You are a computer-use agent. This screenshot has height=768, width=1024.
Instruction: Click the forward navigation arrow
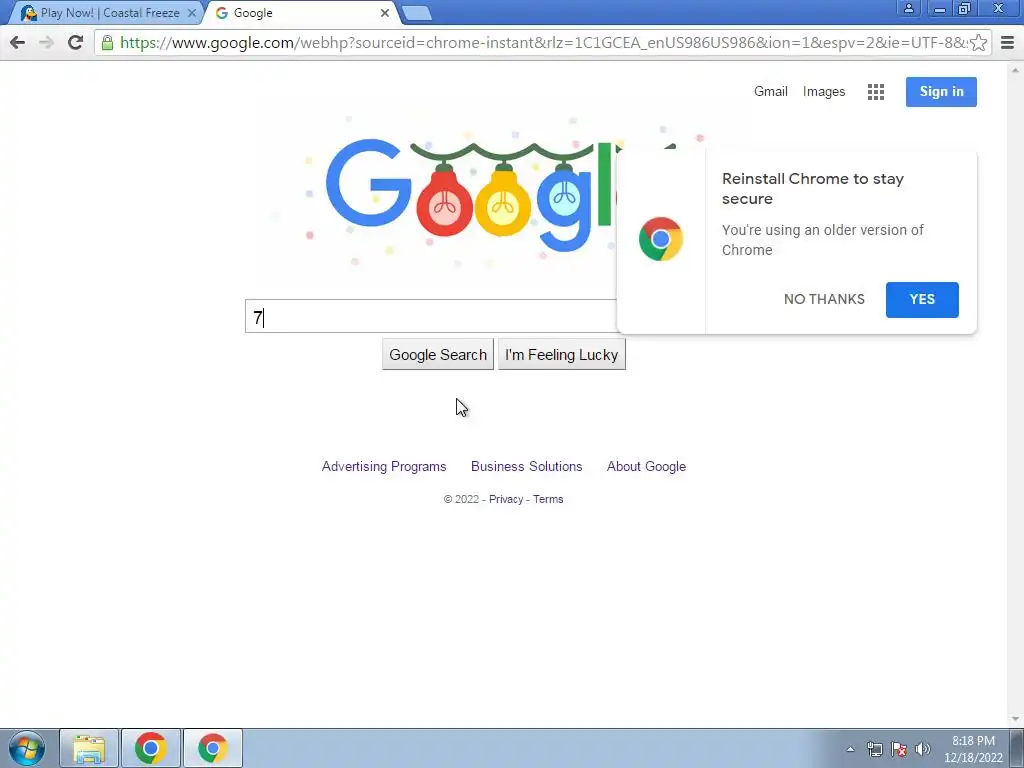(46, 43)
